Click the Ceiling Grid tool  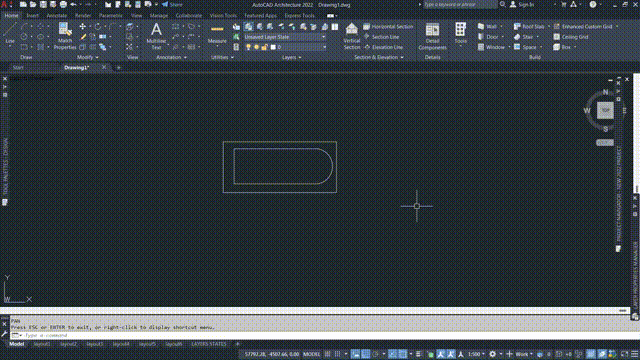[x=571, y=37]
